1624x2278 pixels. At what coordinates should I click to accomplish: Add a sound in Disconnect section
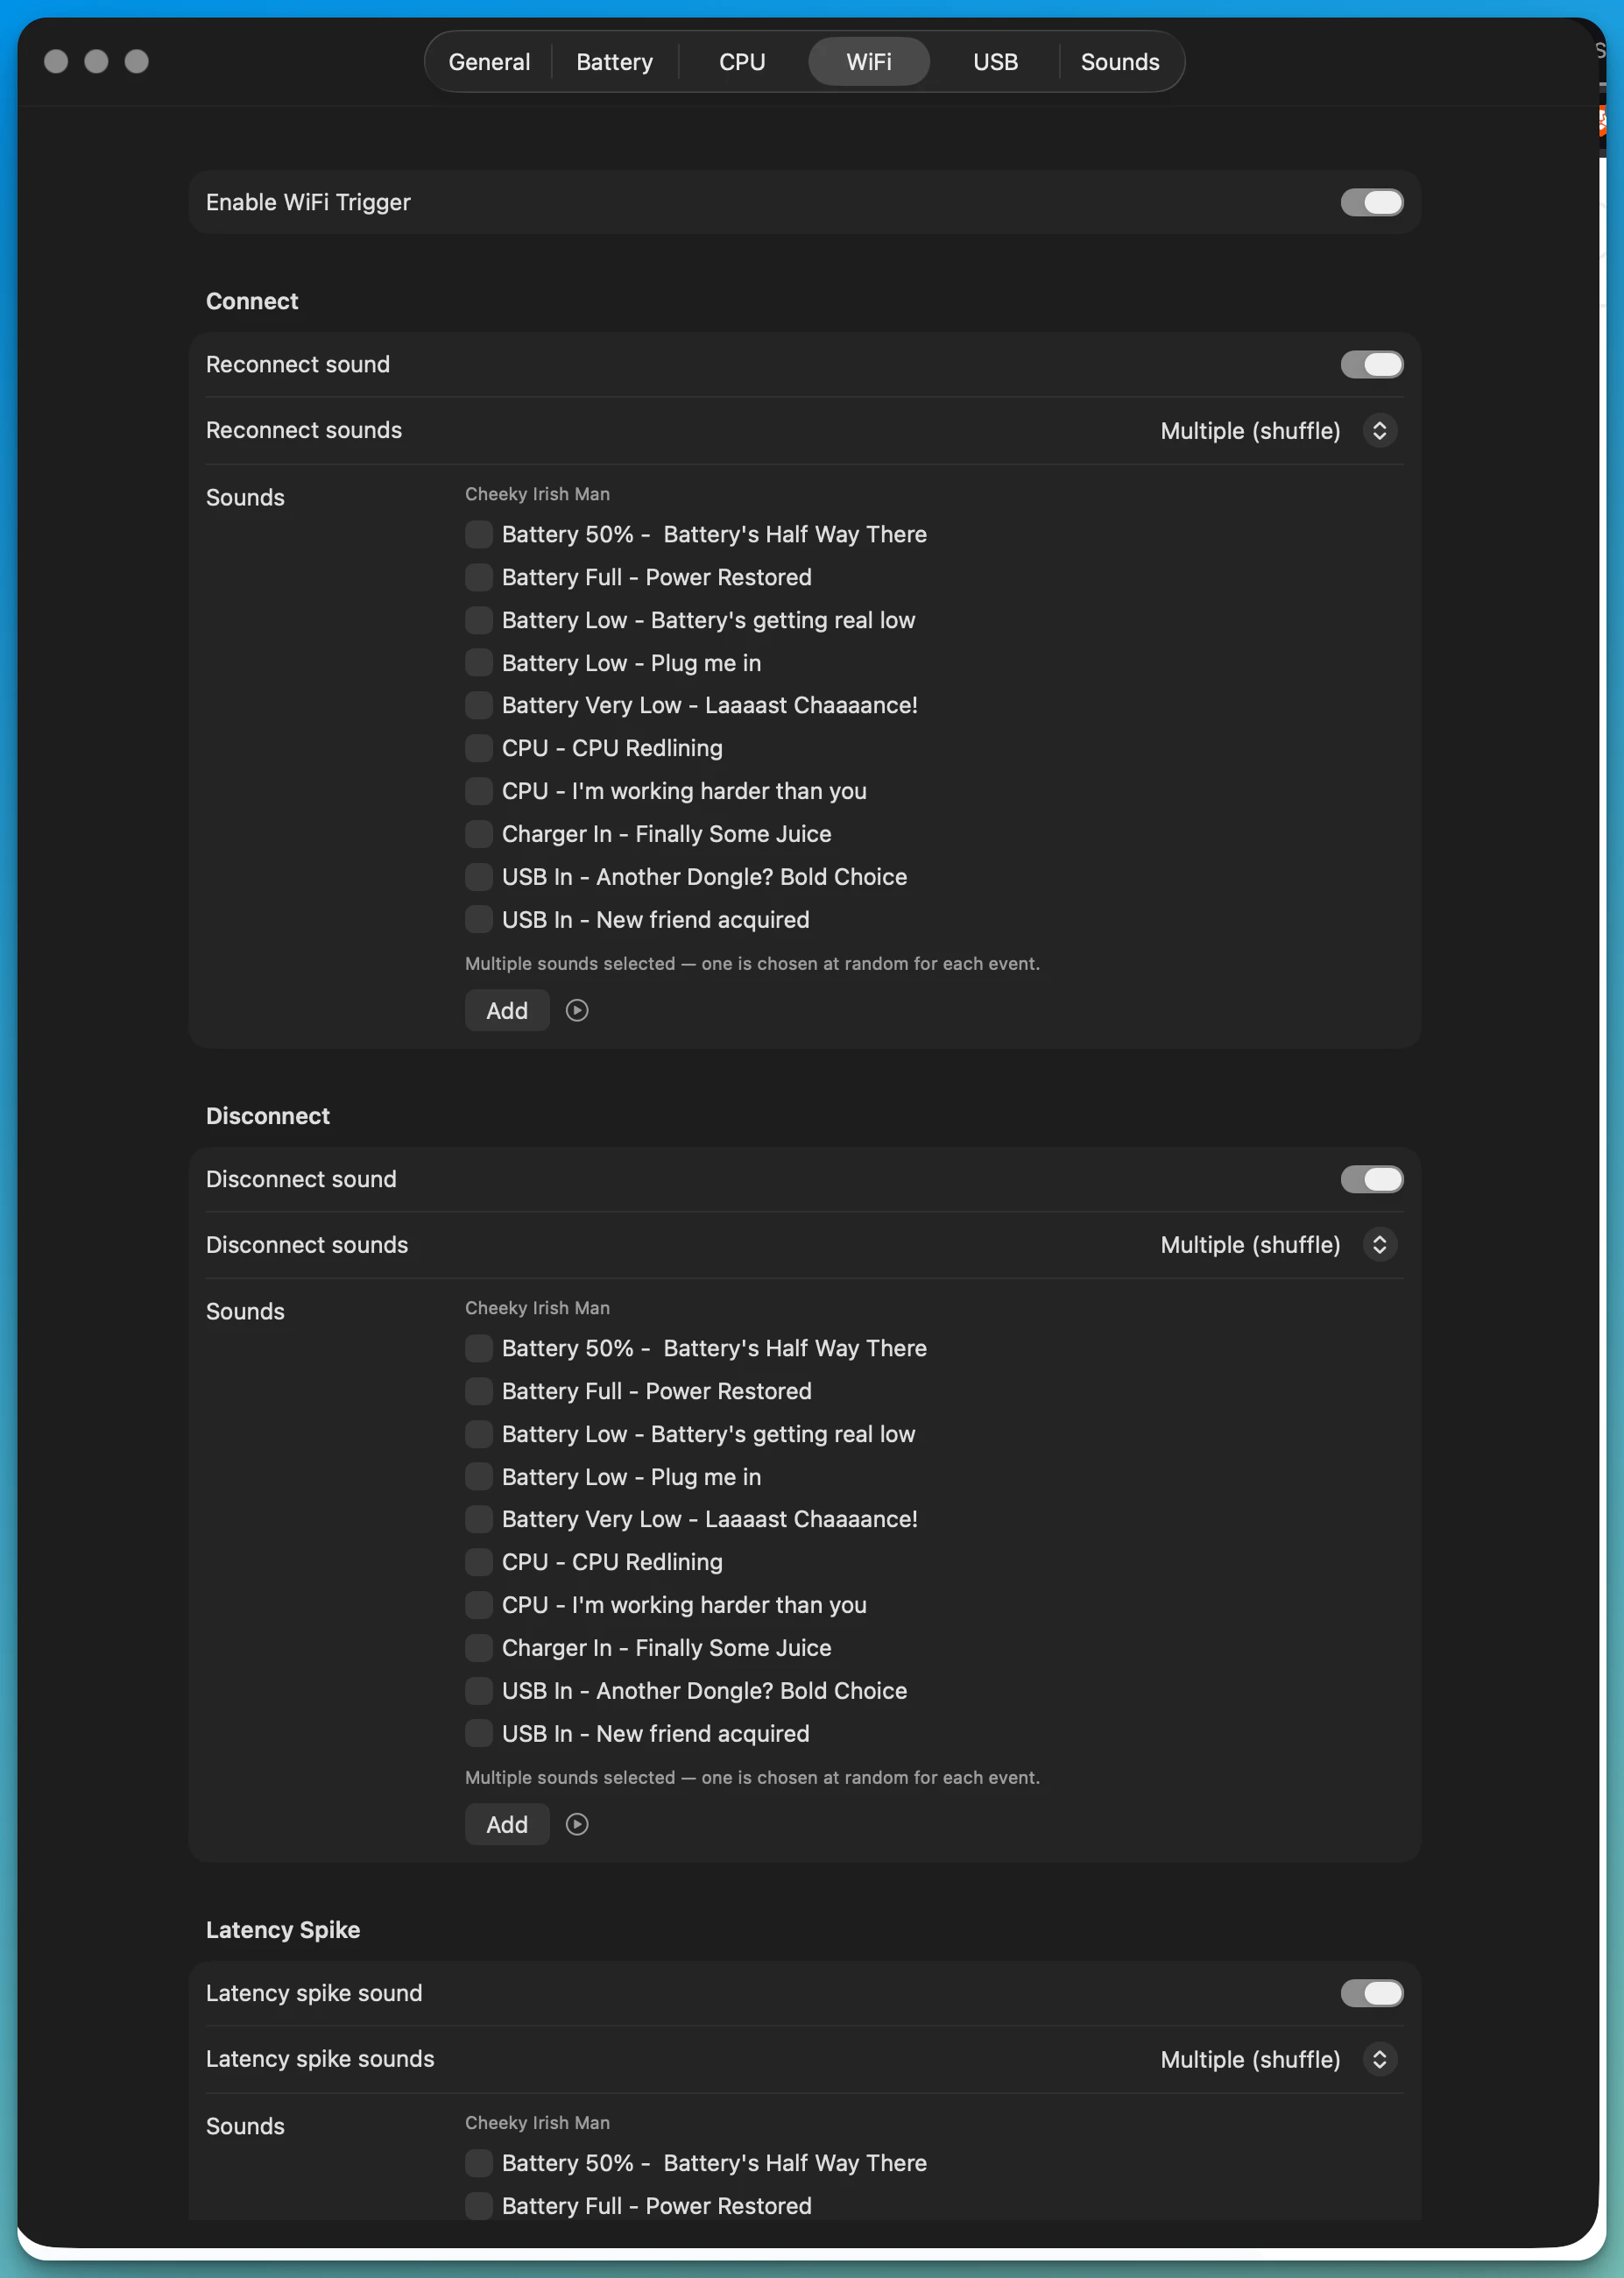click(x=507, y=1824)
